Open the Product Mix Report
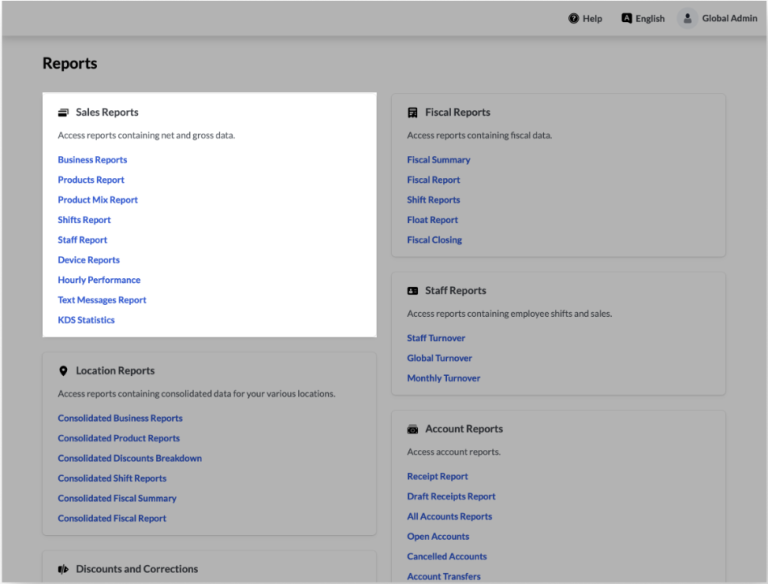768x584 pixels. pos(98,200)
